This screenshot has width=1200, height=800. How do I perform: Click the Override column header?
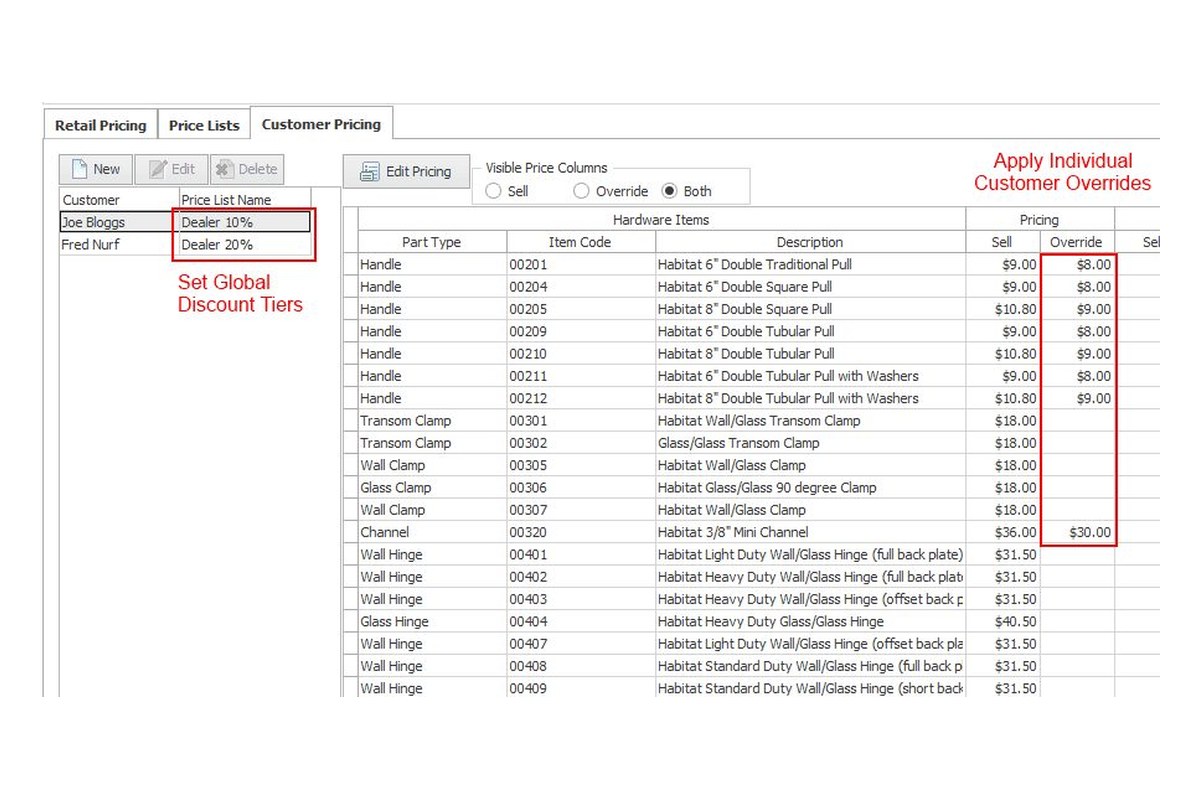click(x=1077, y=242)
